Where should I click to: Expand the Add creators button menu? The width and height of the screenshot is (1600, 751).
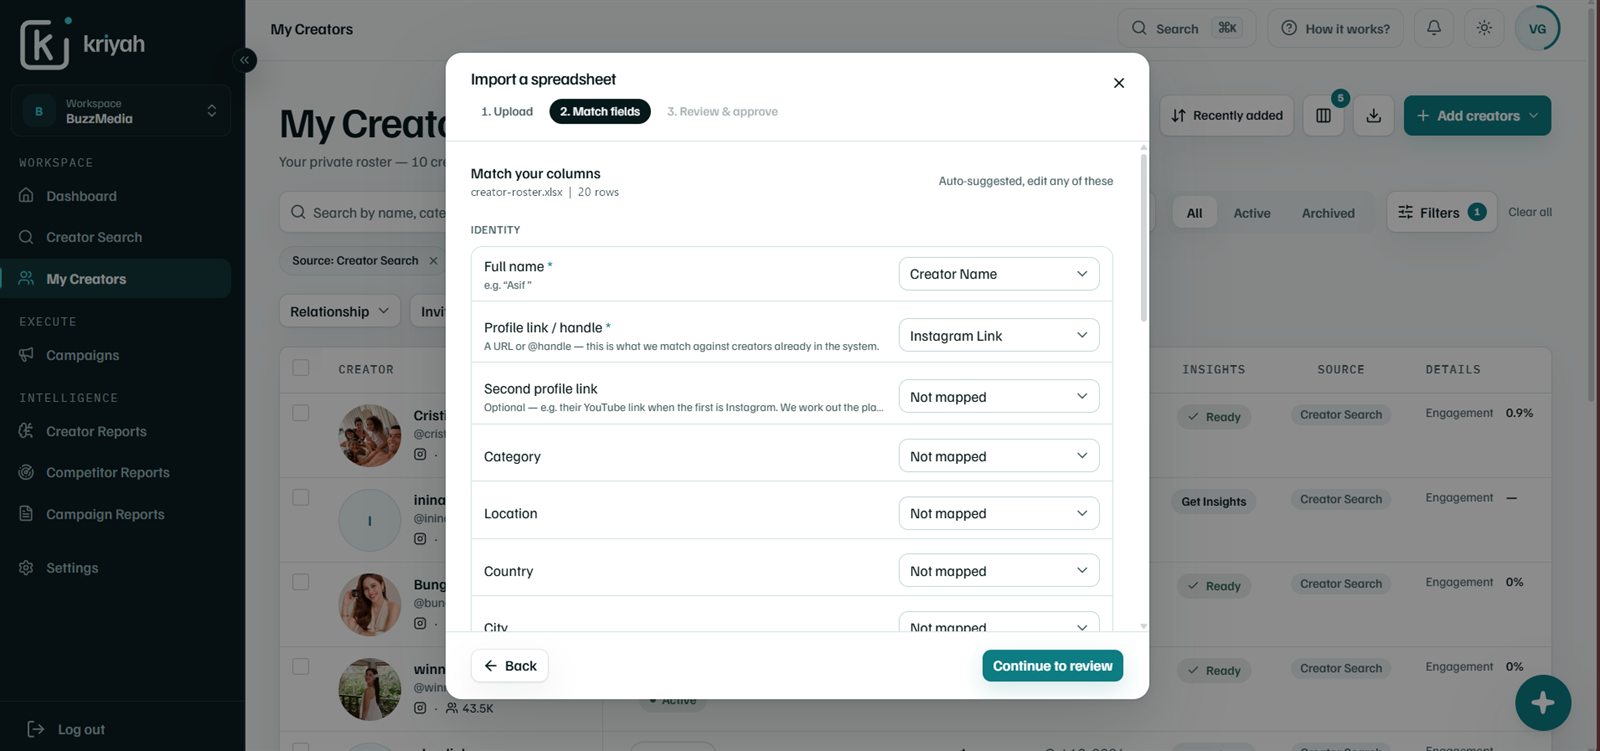[1477, 116]
